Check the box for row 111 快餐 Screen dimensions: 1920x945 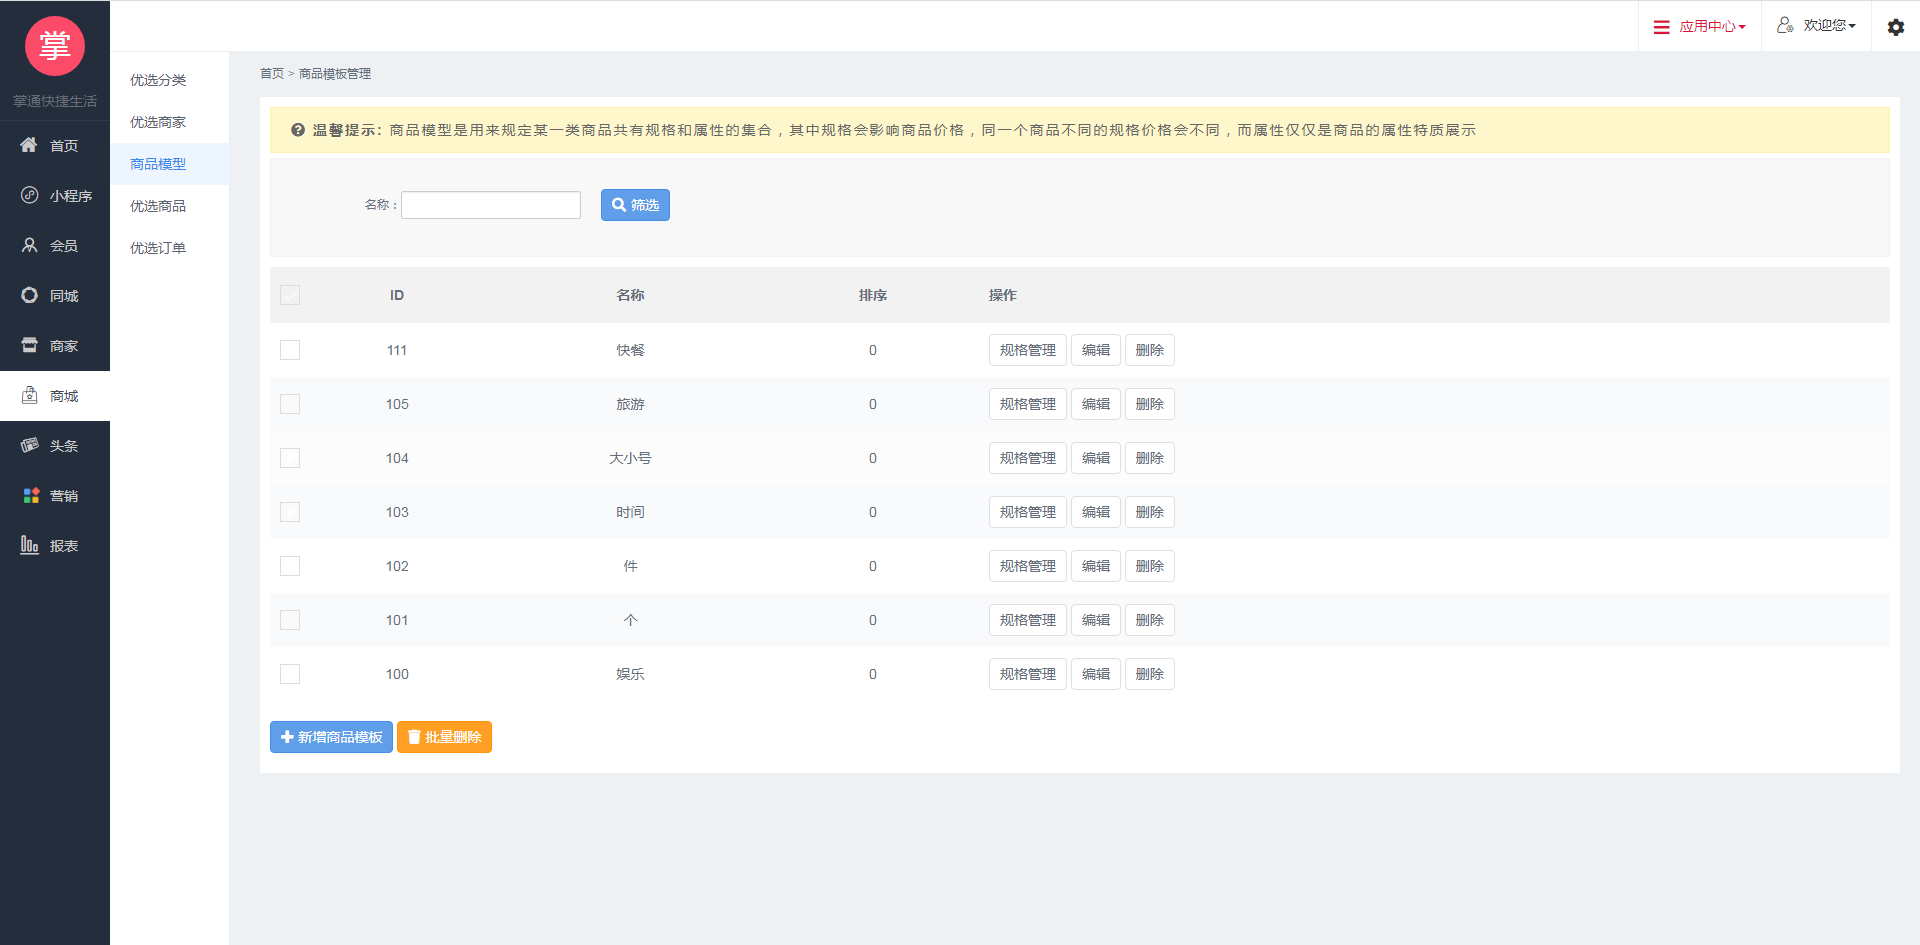(290, 350)
